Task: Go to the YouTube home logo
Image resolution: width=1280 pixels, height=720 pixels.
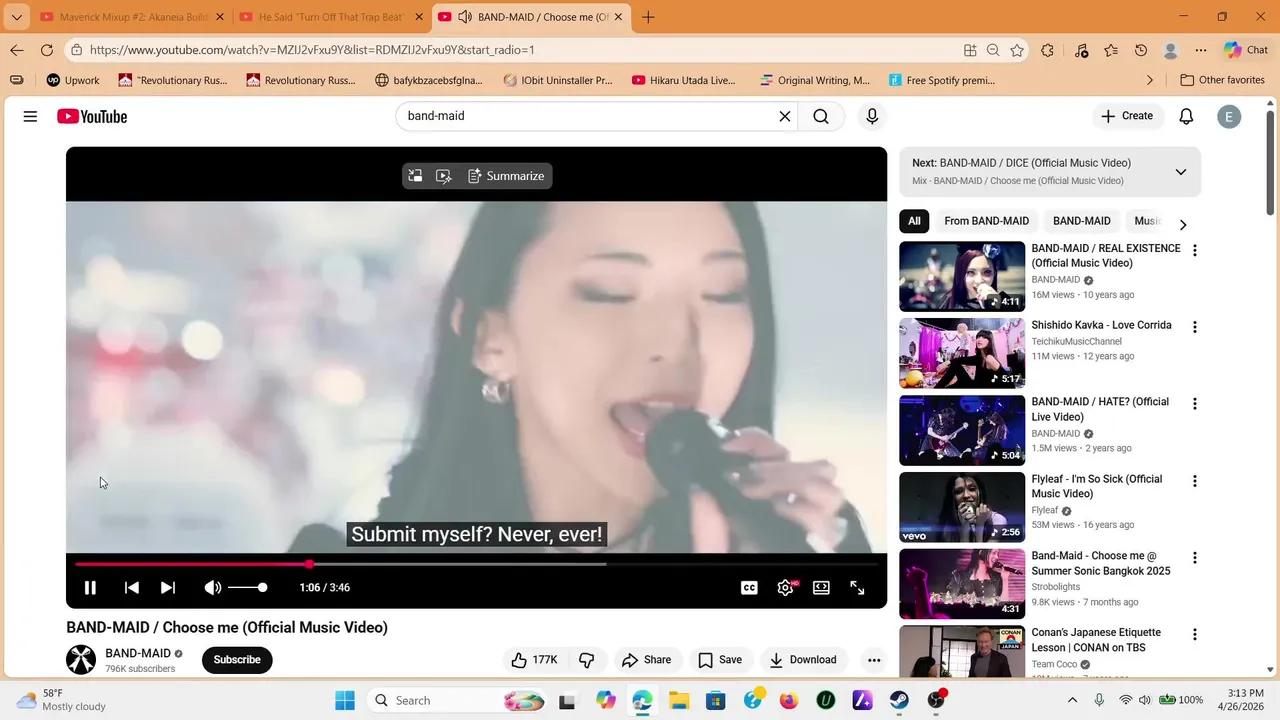Action: click(x=92, y=116)
